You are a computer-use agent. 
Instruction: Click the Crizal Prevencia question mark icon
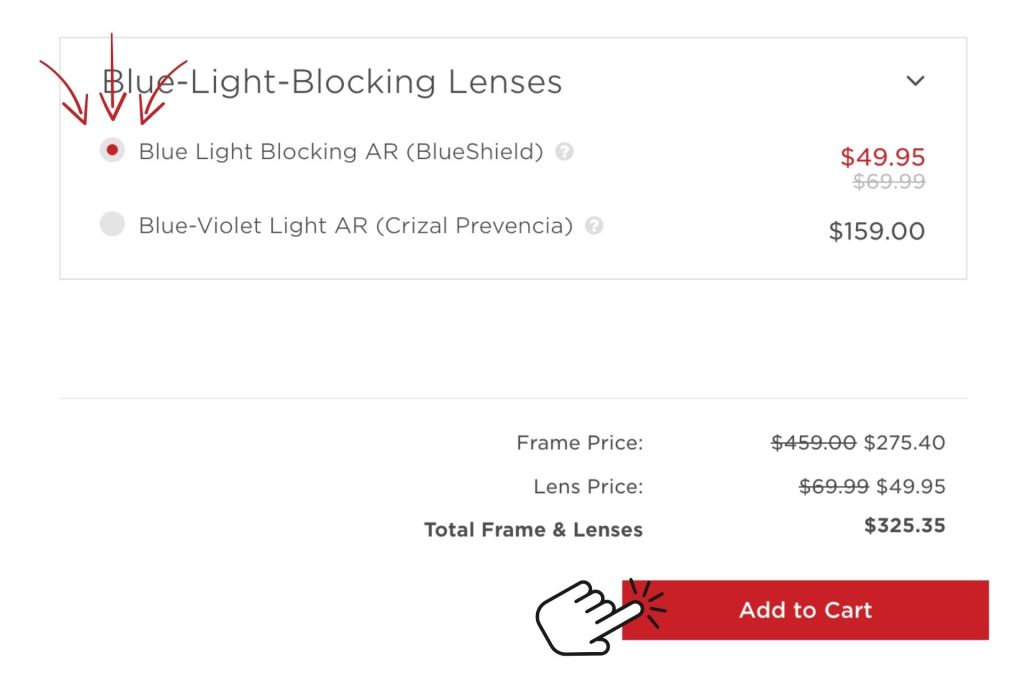[593, 225]
